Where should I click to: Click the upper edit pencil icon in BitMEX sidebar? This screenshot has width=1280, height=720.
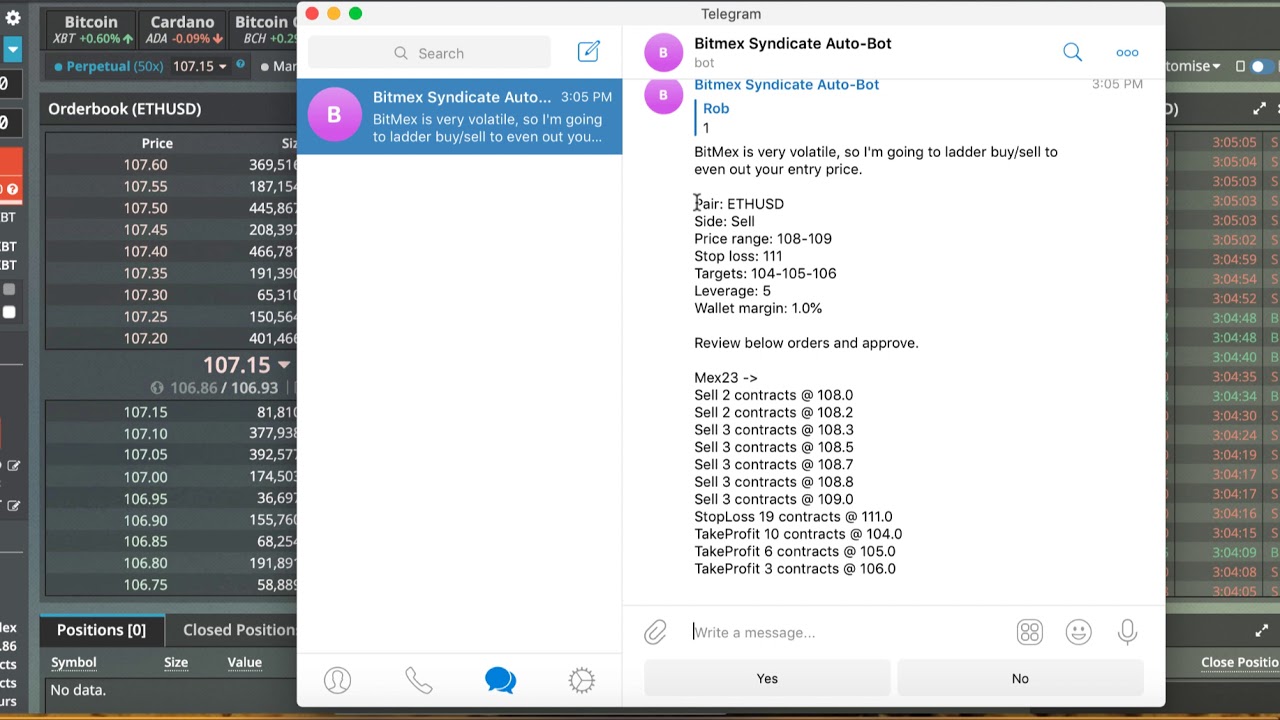[13, 466]
